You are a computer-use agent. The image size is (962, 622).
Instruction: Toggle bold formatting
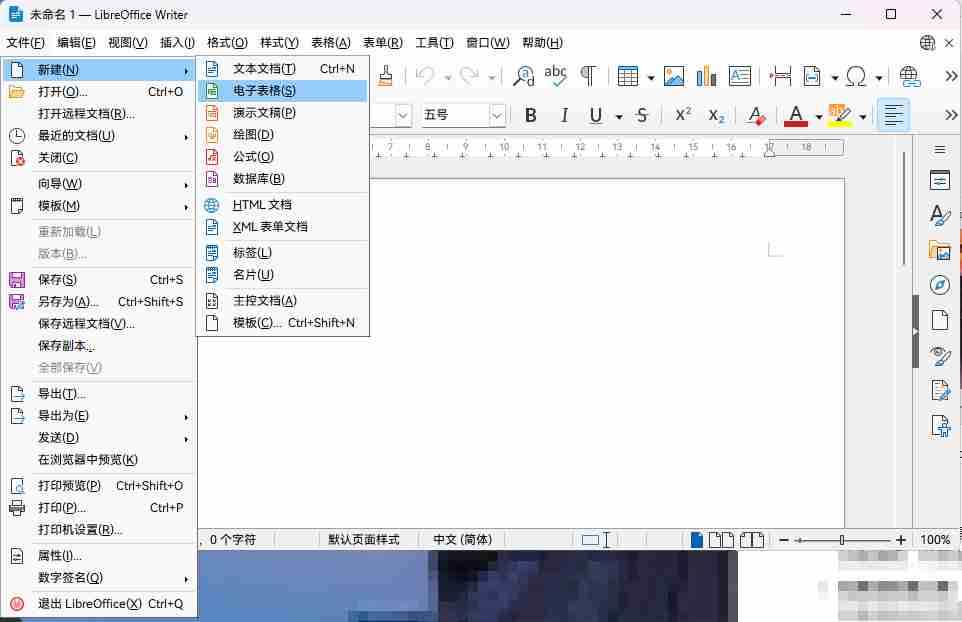pos(531,115)
